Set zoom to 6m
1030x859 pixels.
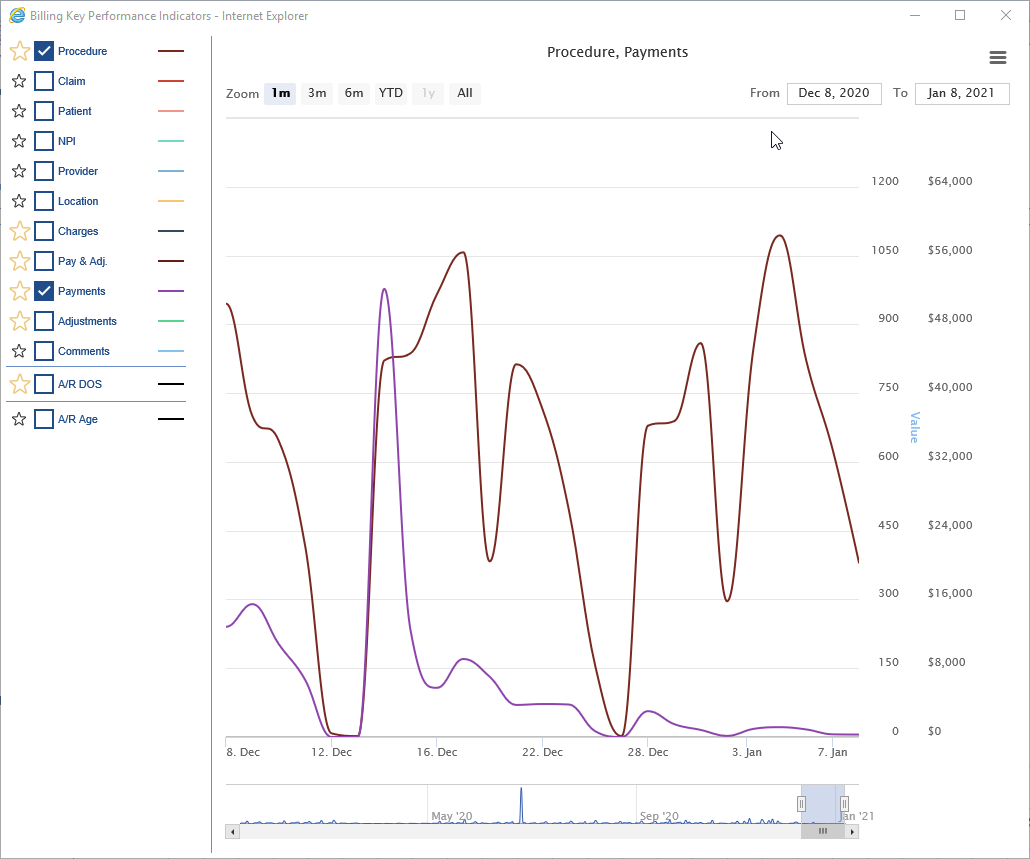tap(354, 93)
